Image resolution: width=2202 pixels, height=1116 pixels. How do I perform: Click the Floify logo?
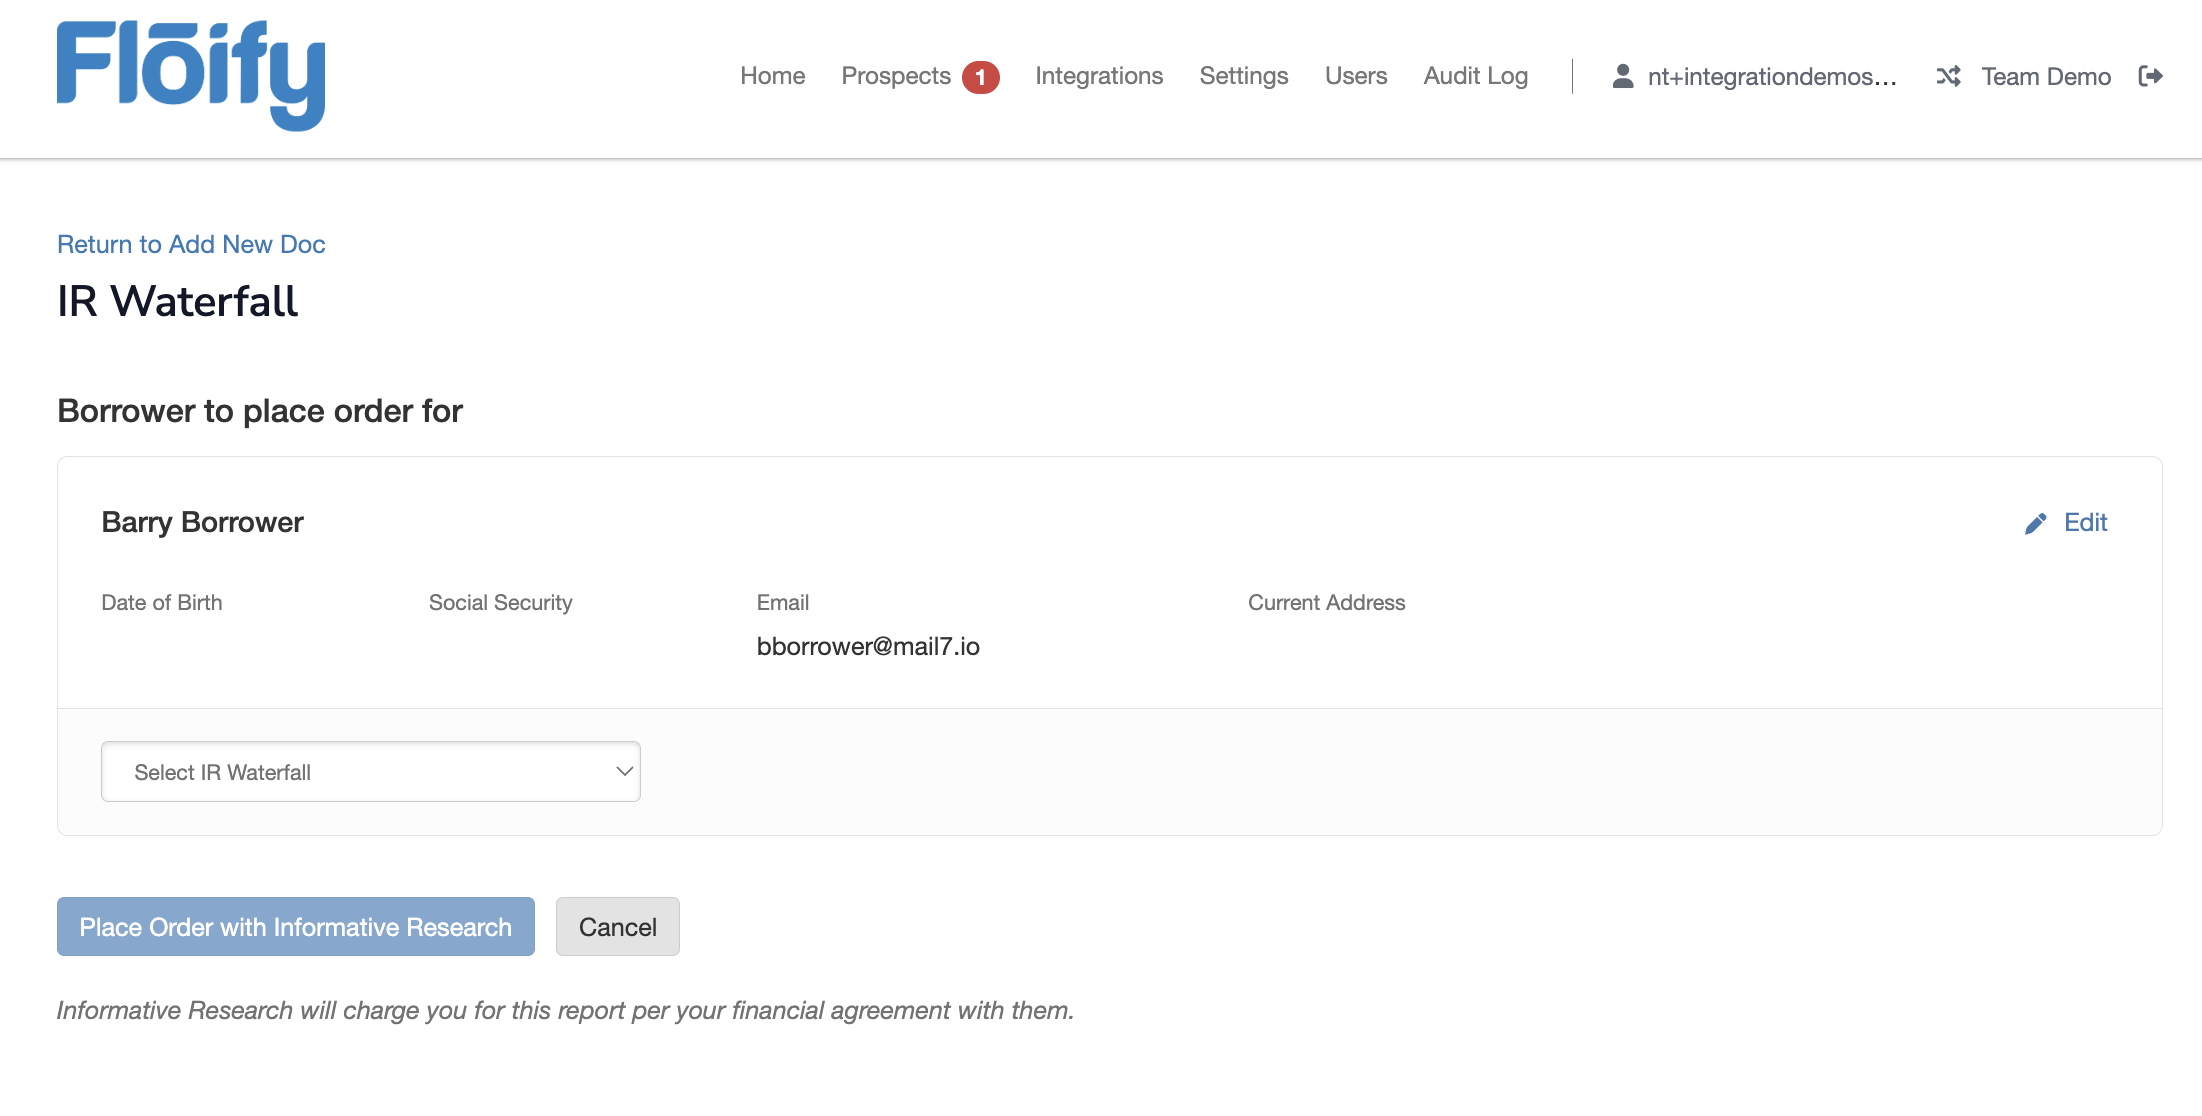[x=190, y=74]
